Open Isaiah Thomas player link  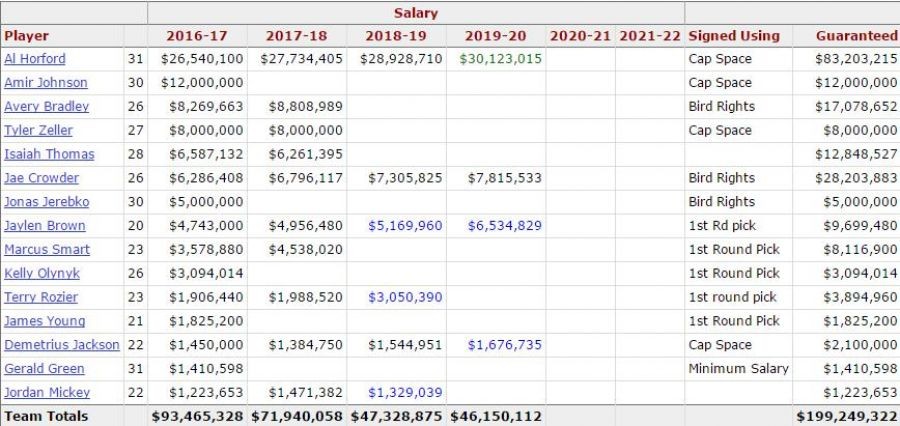[49, 155]
